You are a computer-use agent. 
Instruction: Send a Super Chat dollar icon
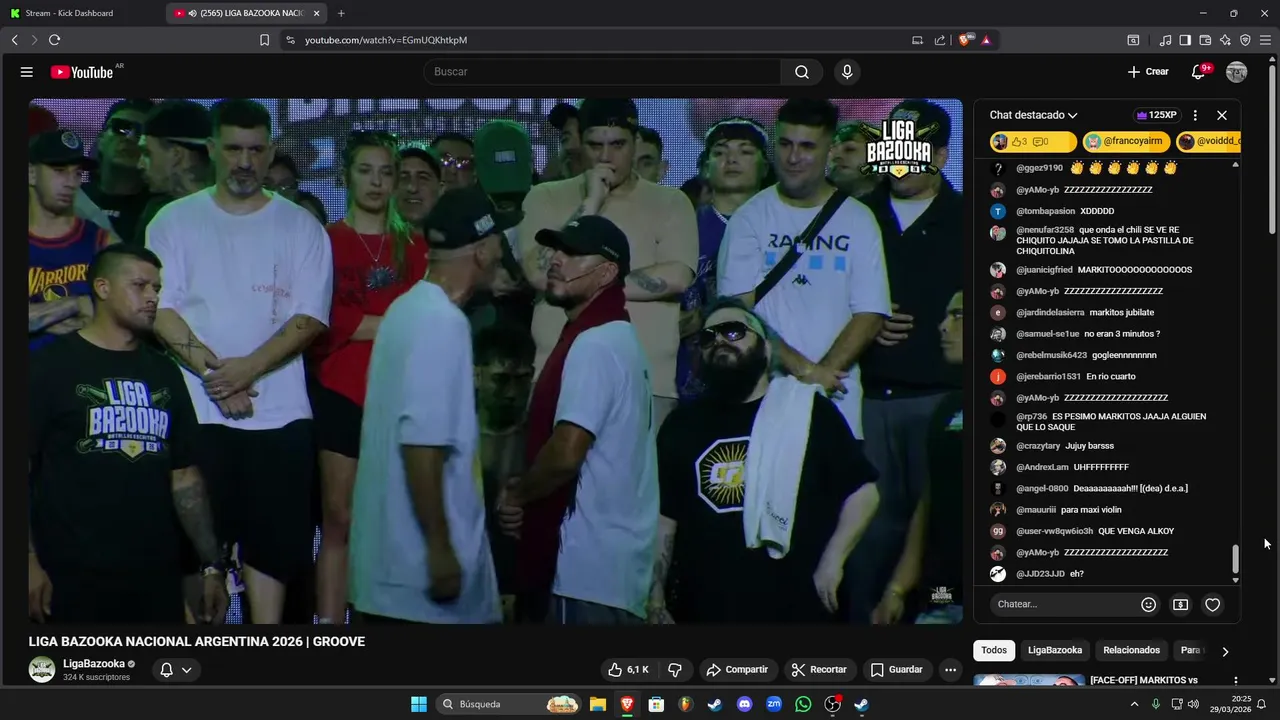[x=1180, y=604]
